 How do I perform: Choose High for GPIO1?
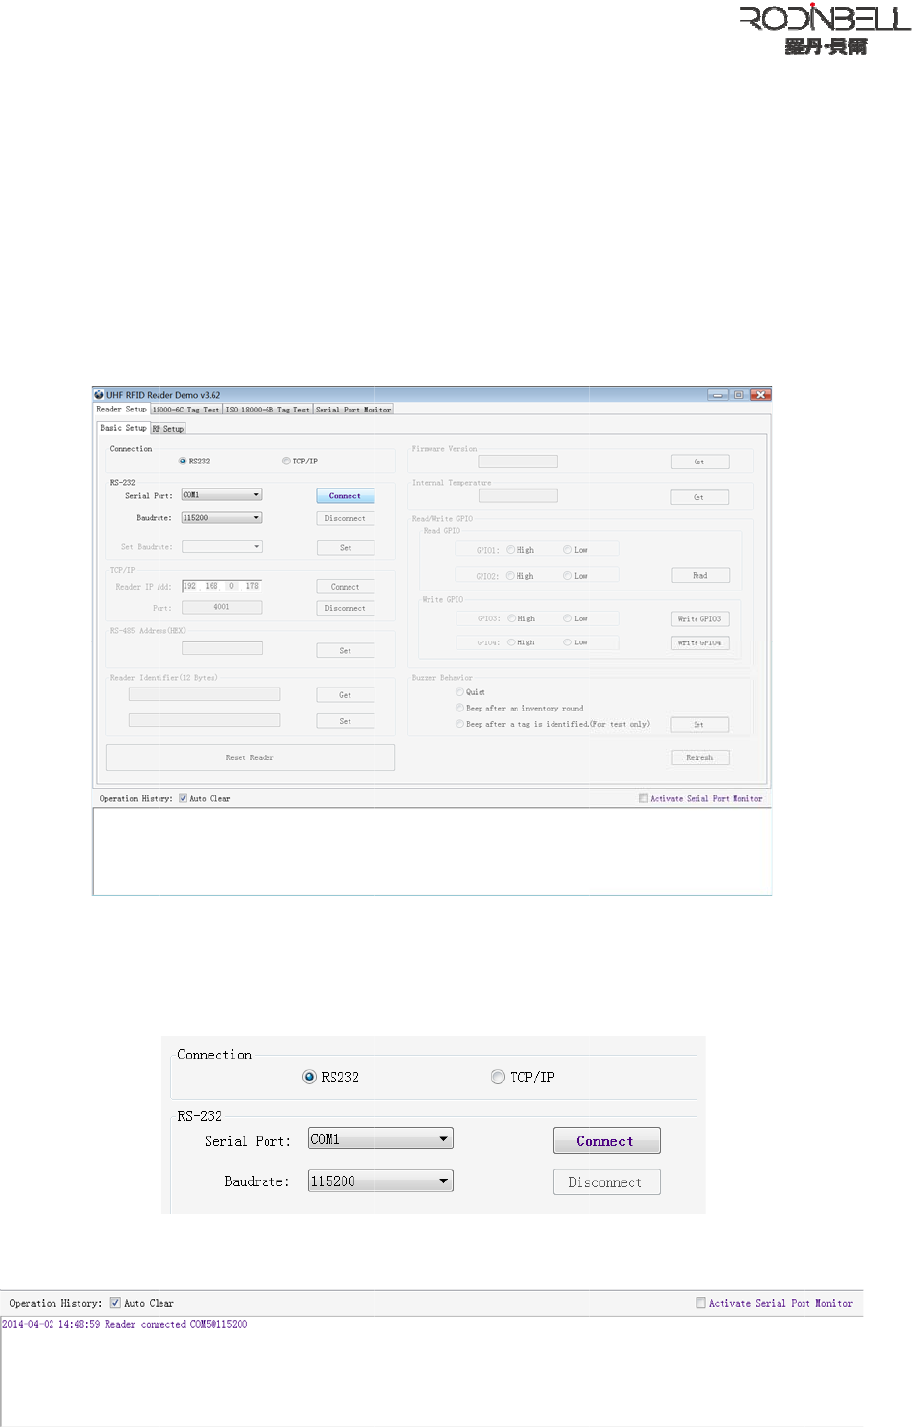pos(511,550)
